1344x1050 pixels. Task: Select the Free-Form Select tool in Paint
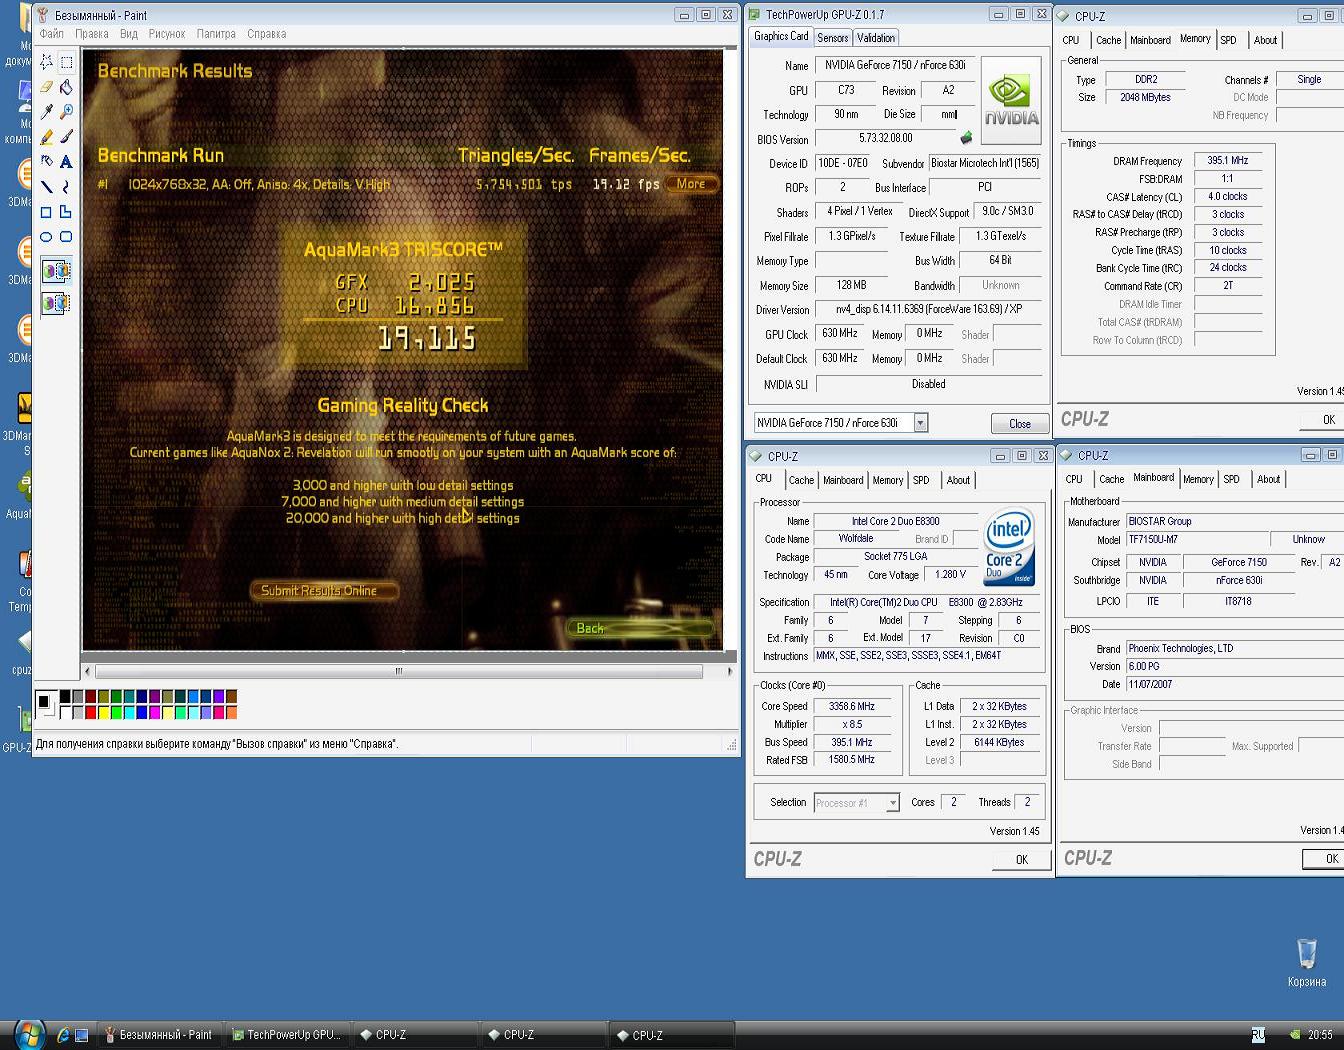46,62
